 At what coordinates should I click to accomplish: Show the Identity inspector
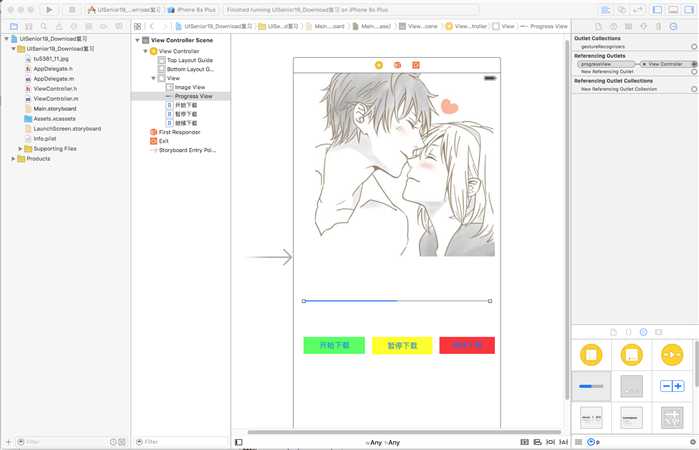(629, 26)
